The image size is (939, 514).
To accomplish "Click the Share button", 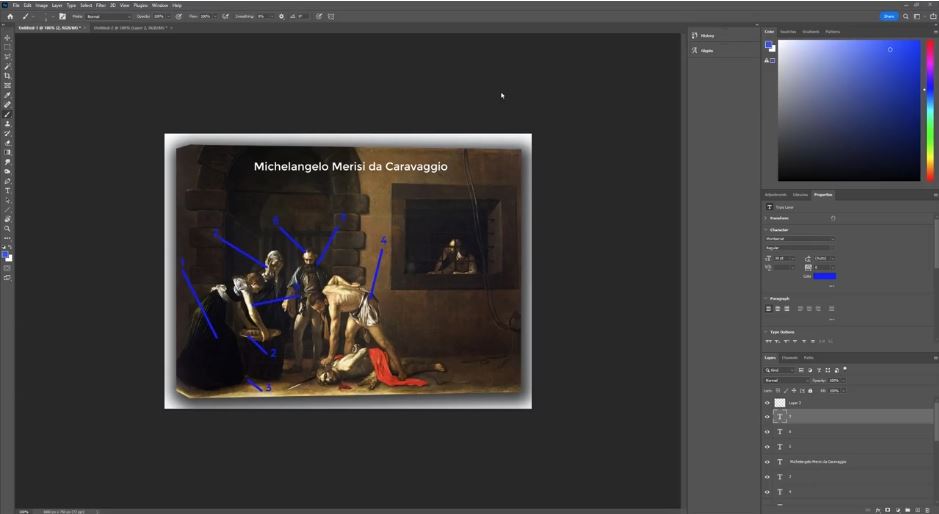I will 889,16.
